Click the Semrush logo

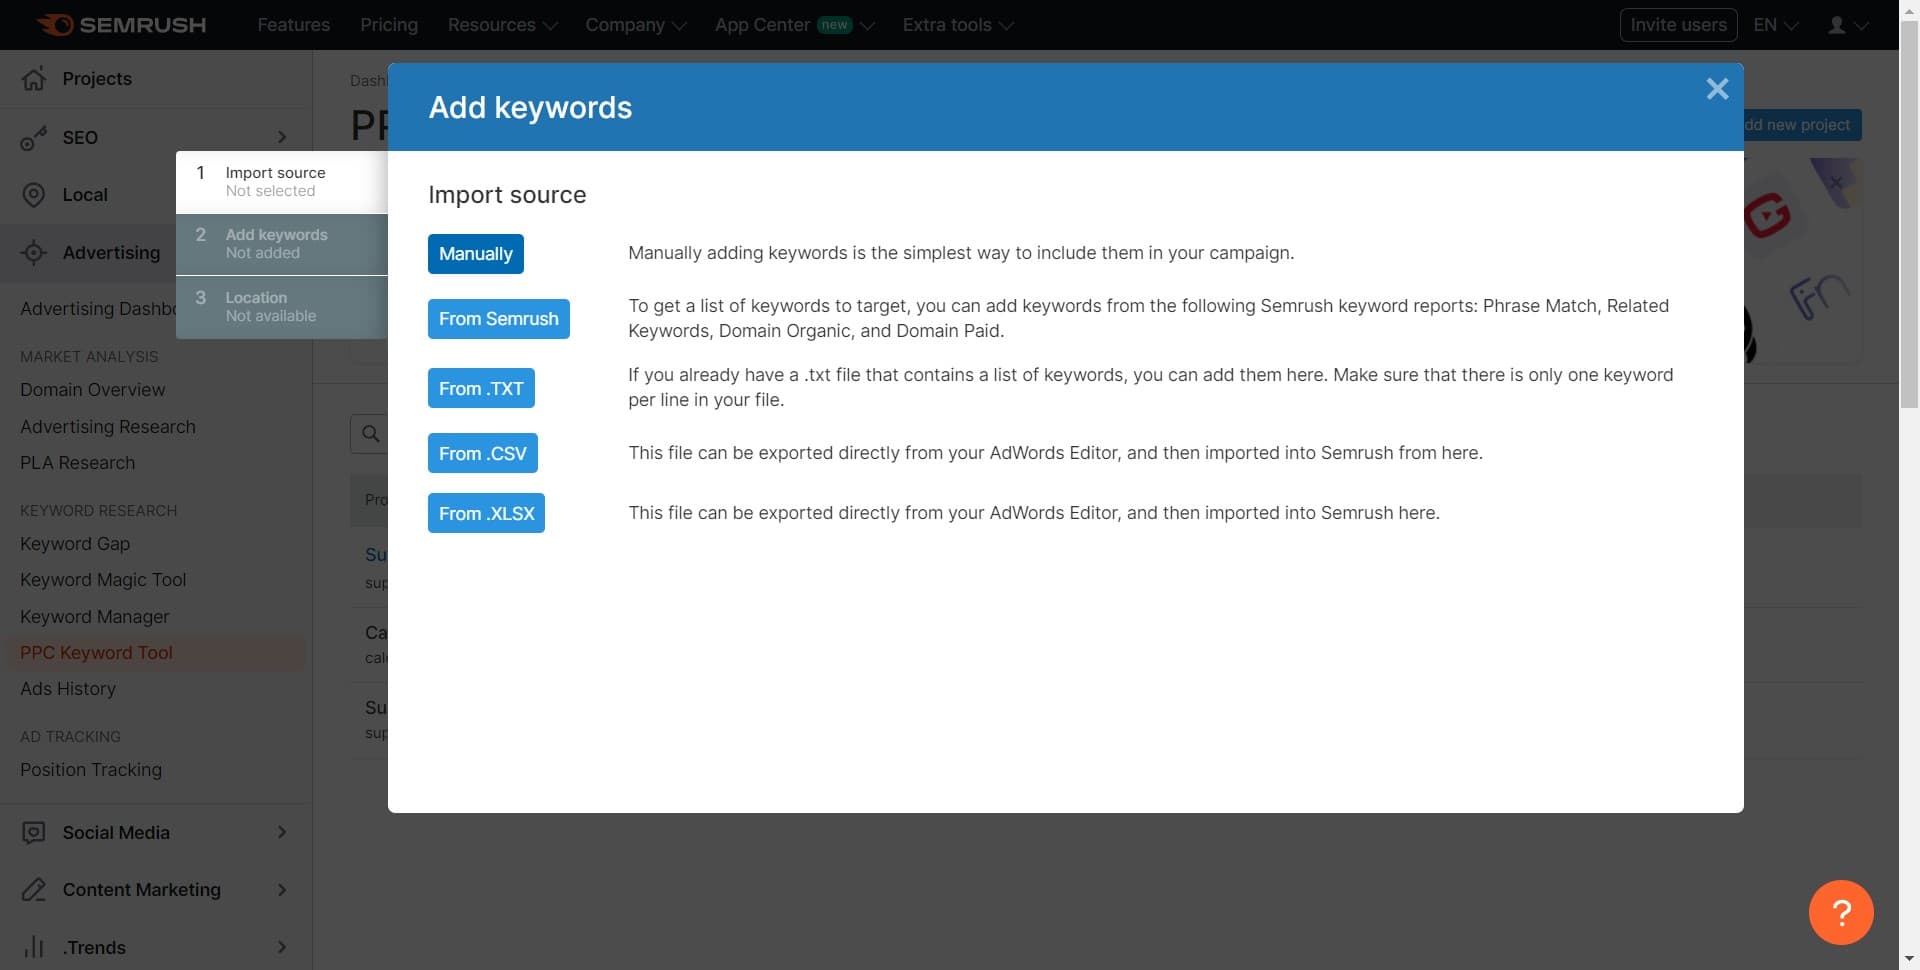click(x=120, y=24)
